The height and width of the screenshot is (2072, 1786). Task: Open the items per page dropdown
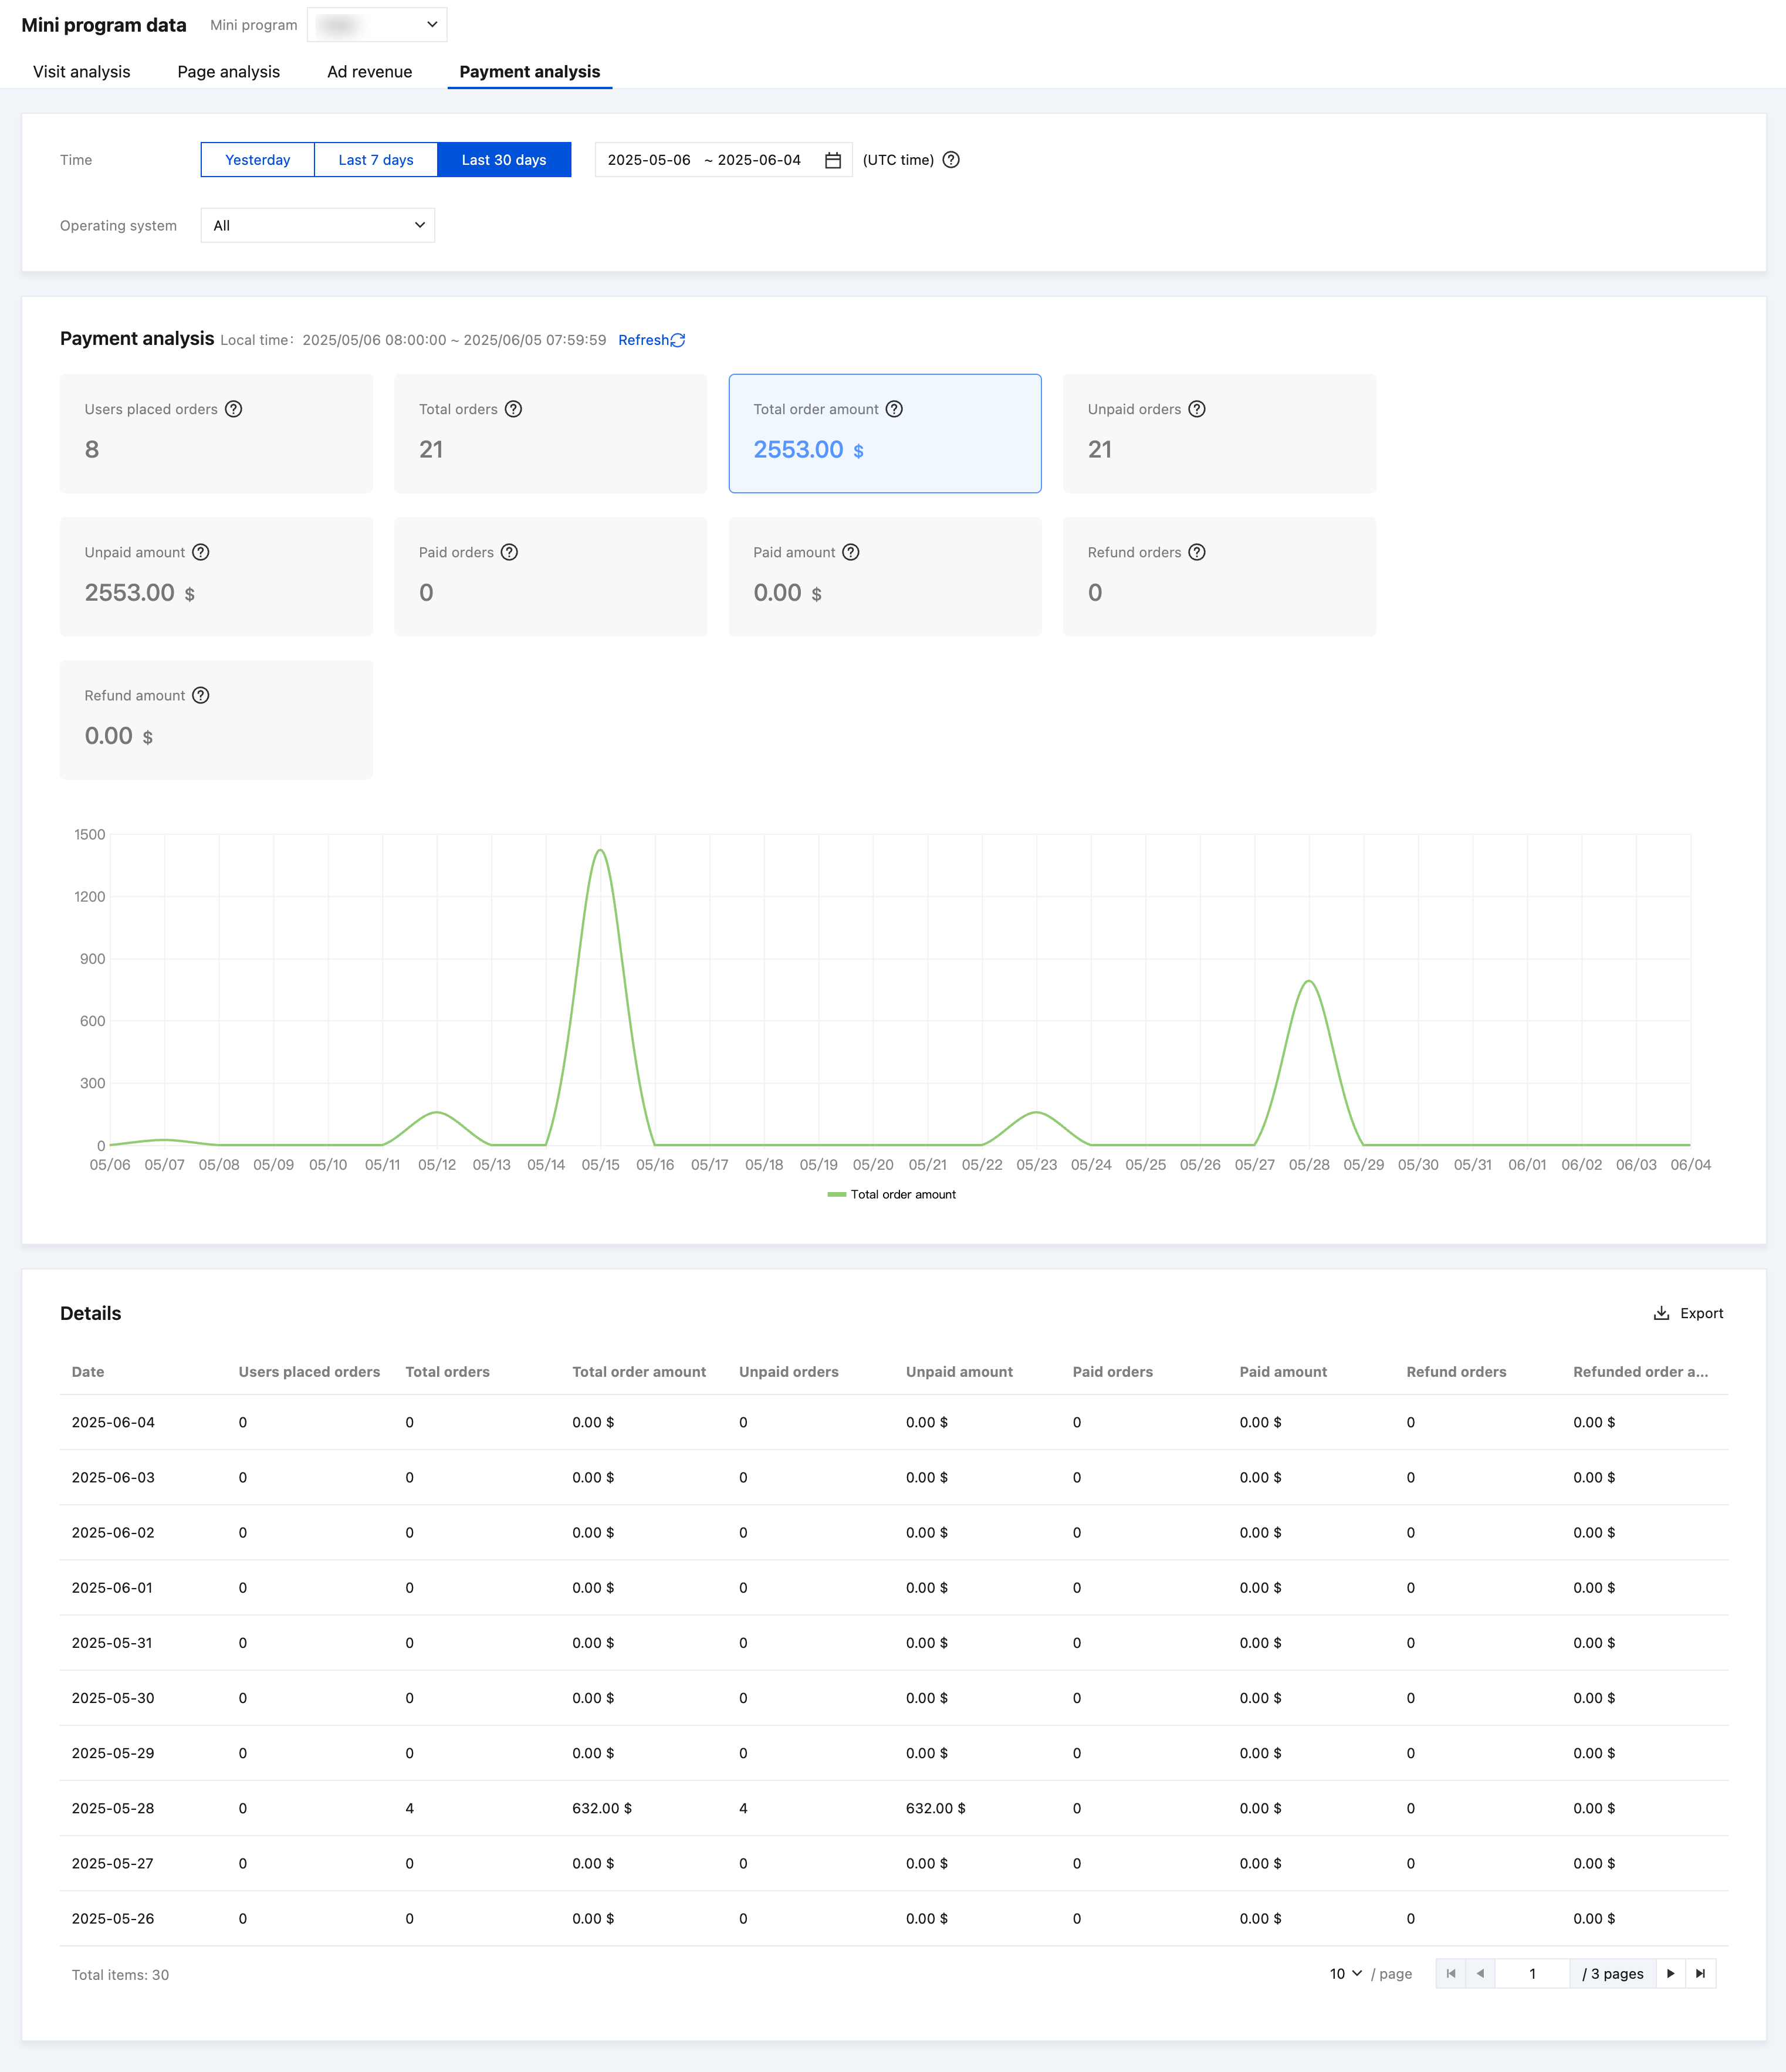pyautogui.click(x=1345, y=1973)
